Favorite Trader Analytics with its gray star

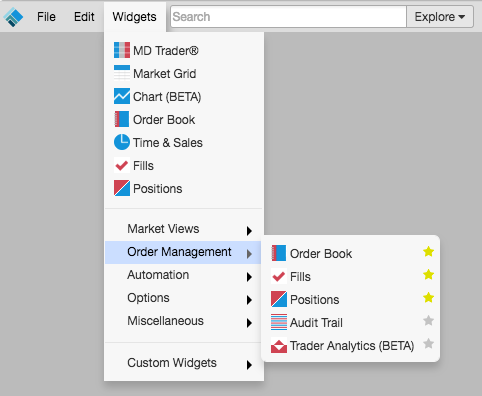[428, 344]
